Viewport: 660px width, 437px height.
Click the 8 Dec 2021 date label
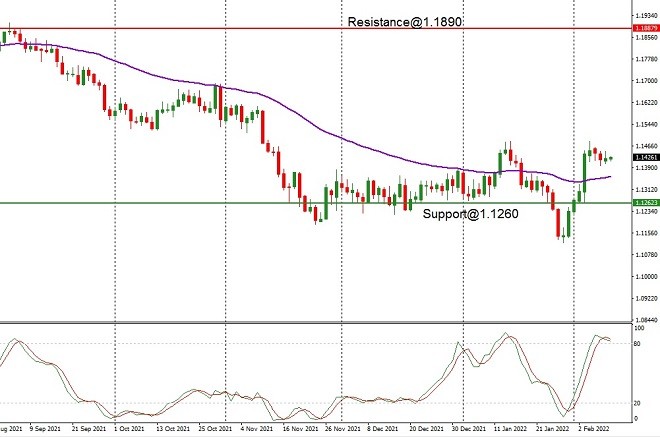383,429
